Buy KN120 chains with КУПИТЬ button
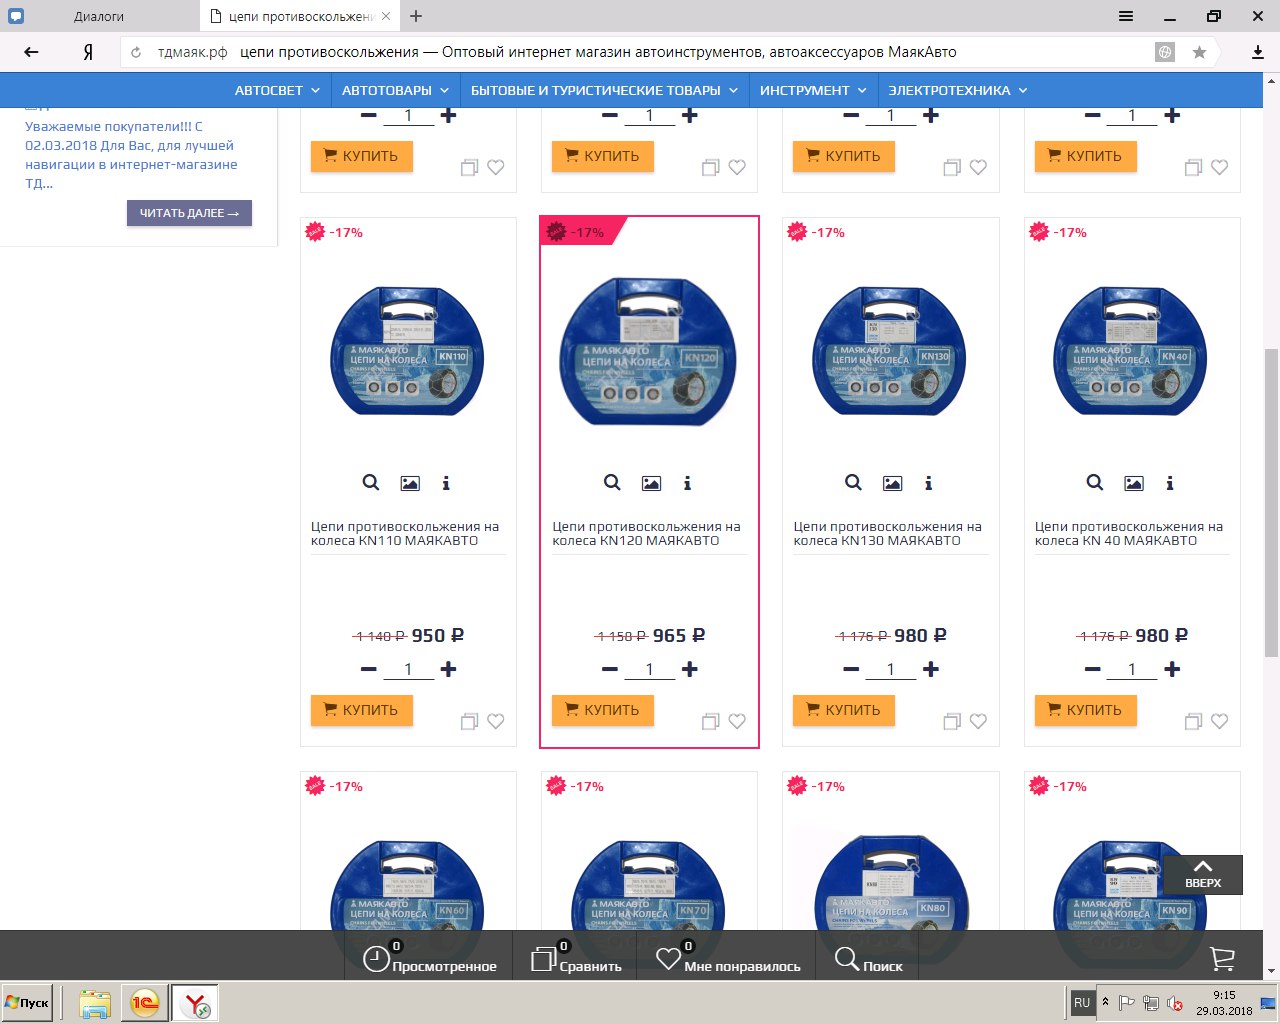Viewport: 1280px width, 1024px height. tap(602, 710)
